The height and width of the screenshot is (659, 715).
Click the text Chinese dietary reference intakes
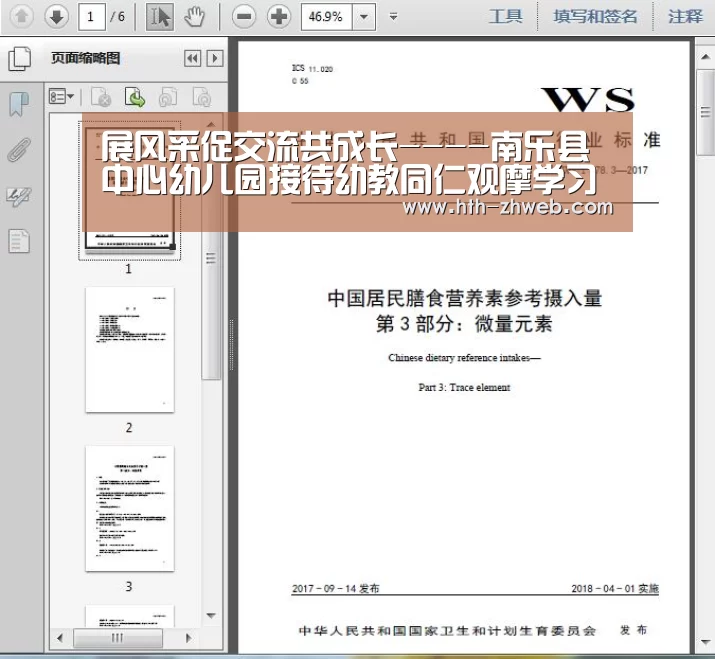point(464,358)
